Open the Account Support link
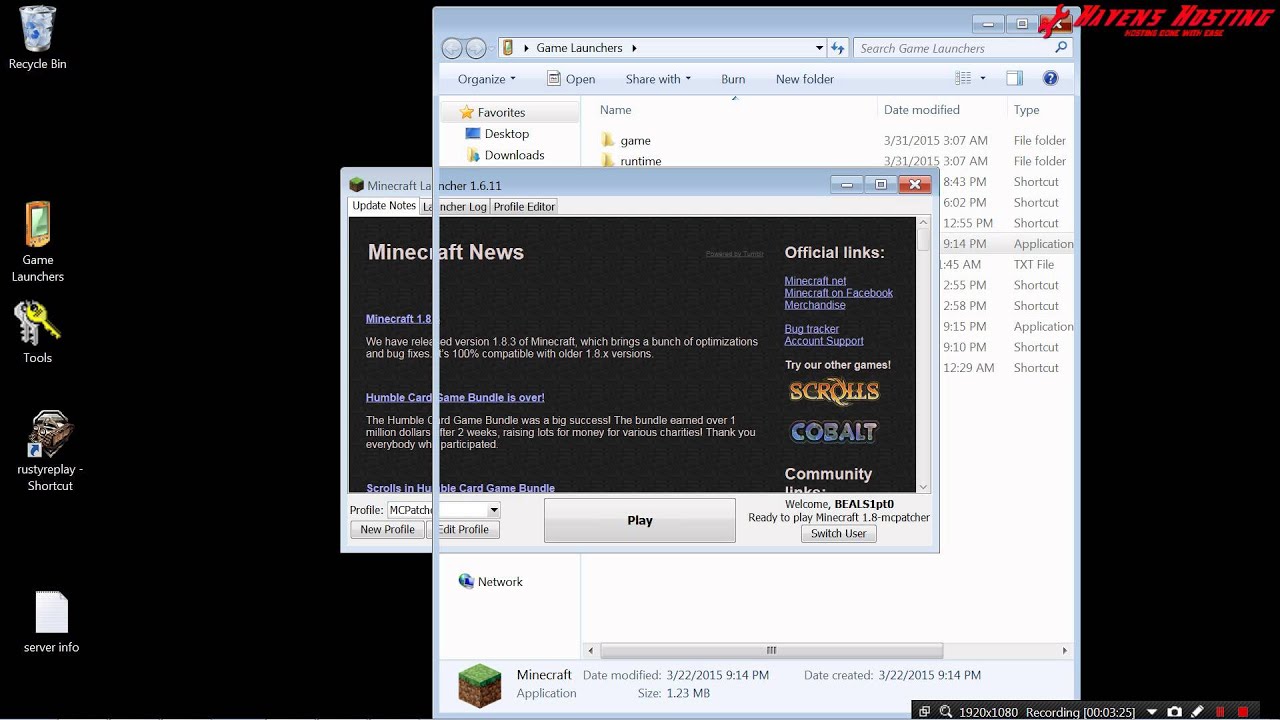This screenshot has height=720, width=1280. (x=824, y=341)
